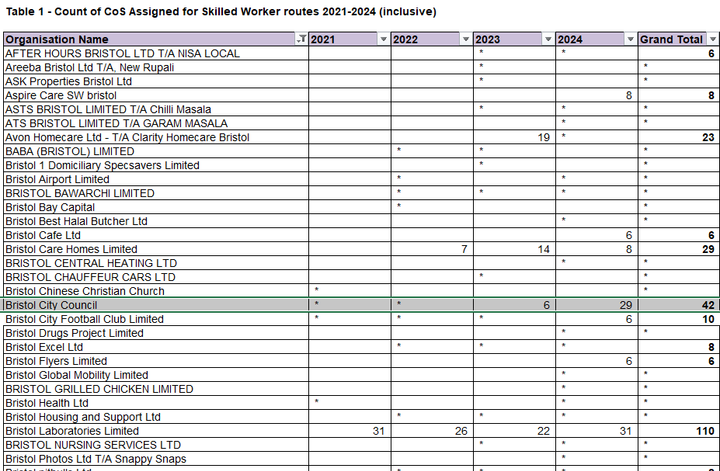
Task: Select the Bristol Airport Limited cell
Action: tap(156, 179)
